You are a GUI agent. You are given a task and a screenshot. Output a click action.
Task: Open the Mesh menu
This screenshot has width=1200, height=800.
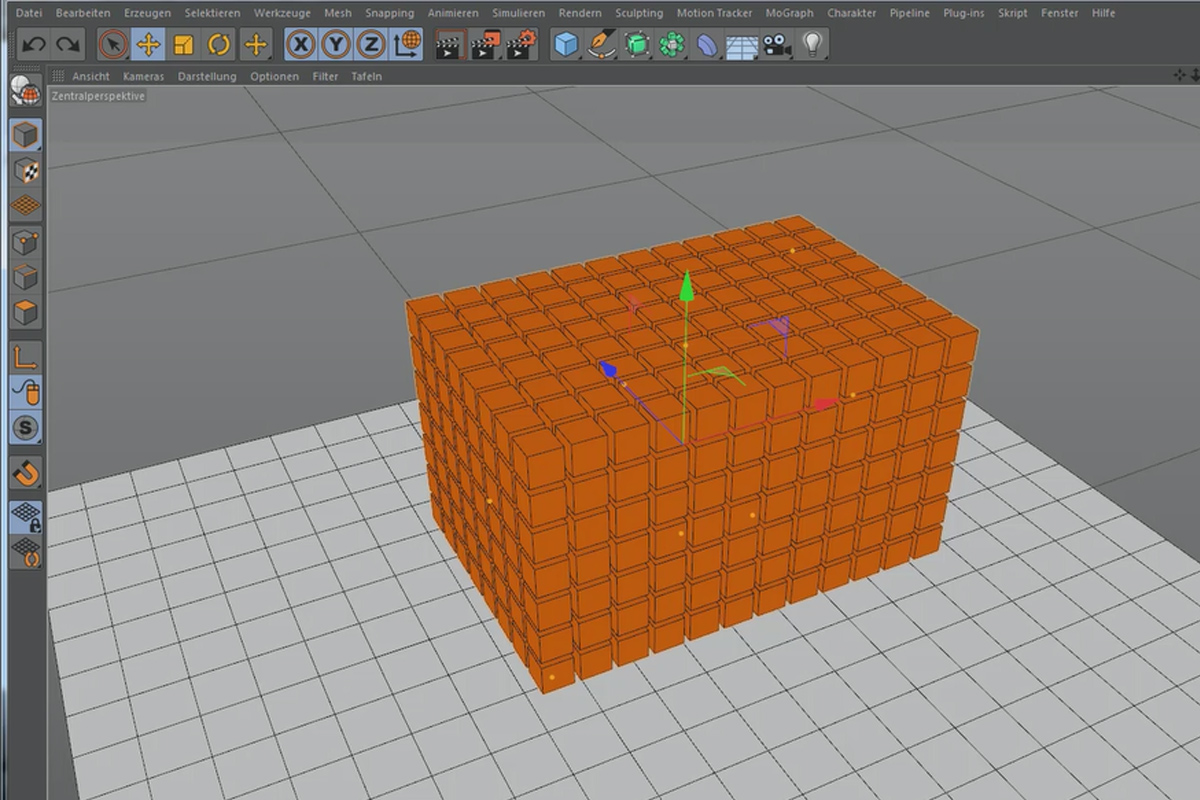(x=338, y=13)
